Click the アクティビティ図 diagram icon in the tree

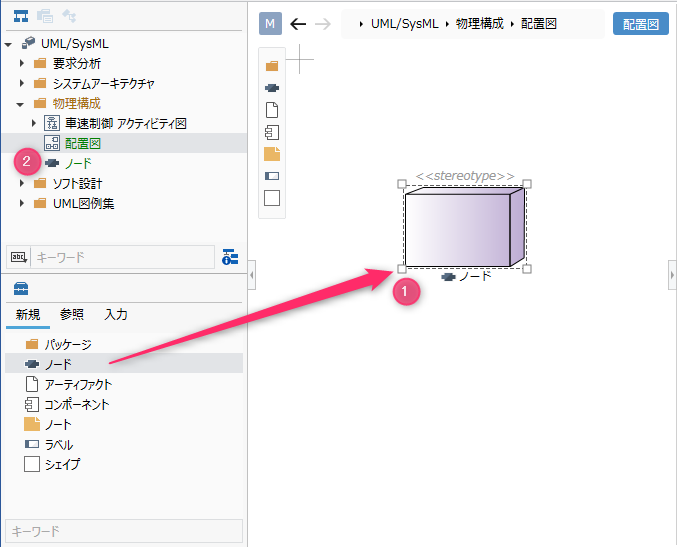coord(52,123)
